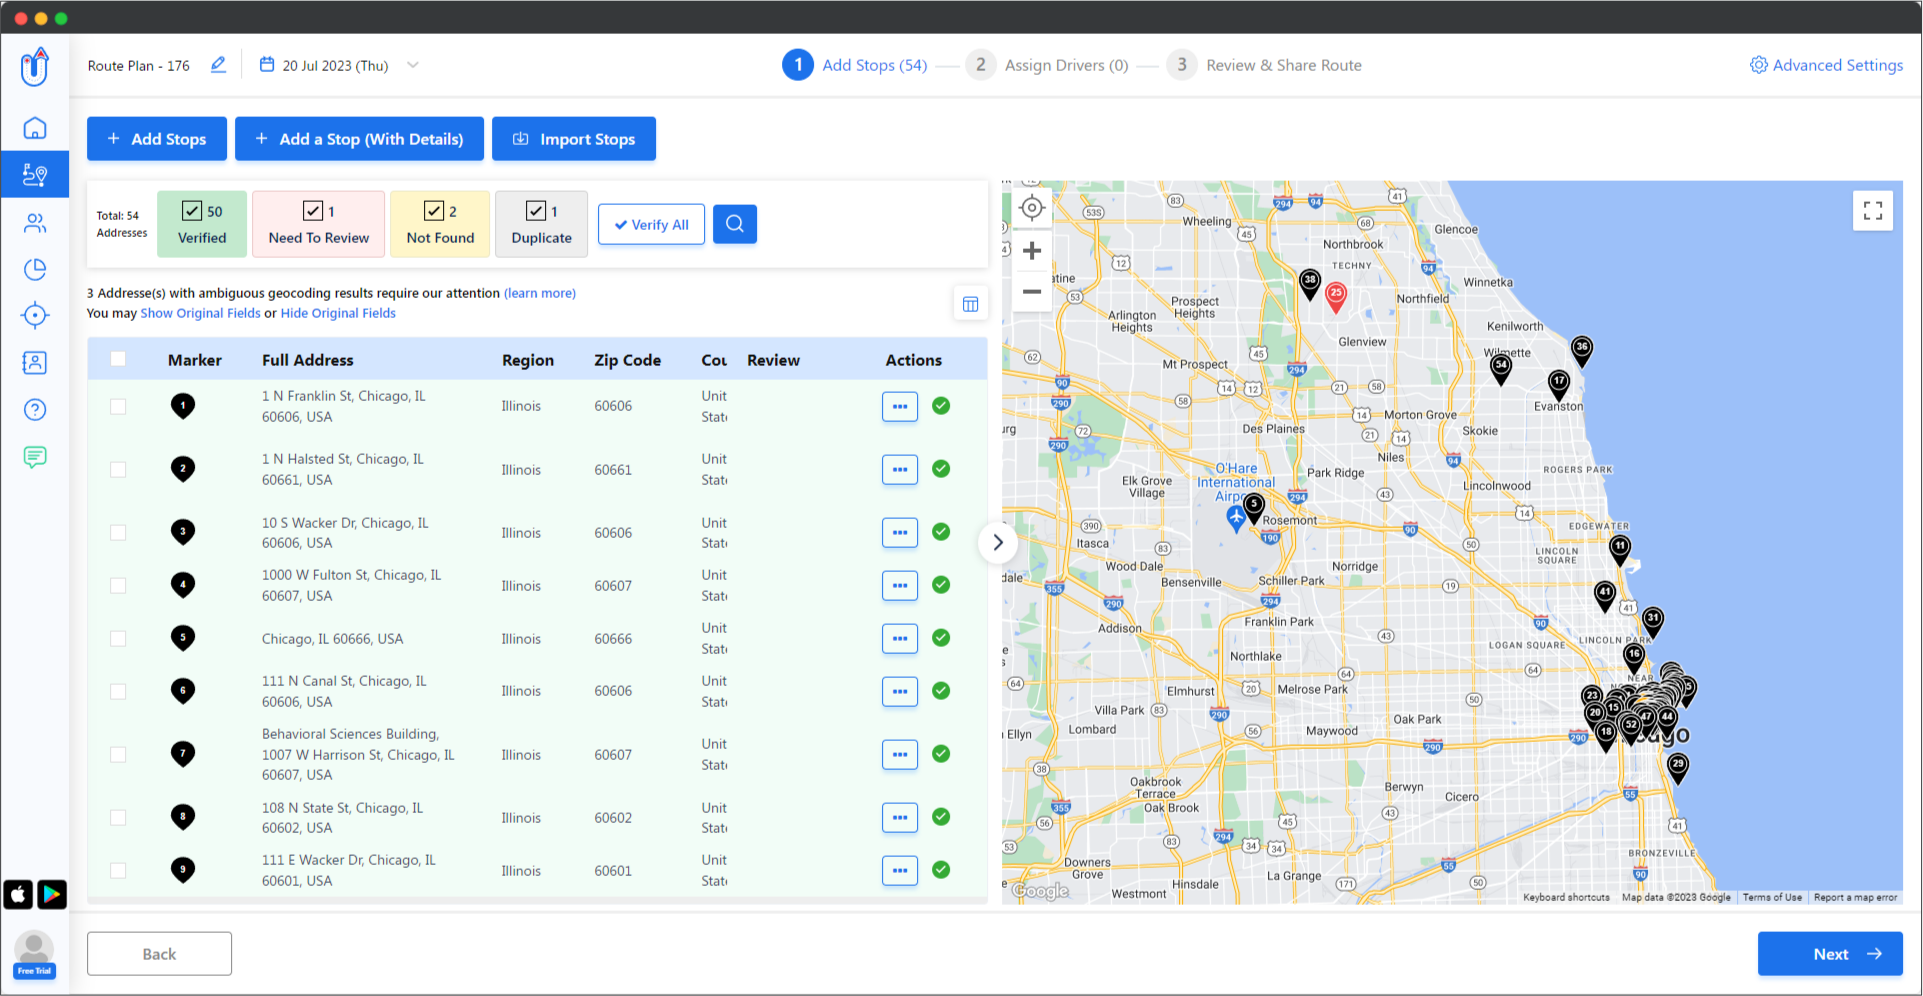The image size is (1923, 996).
Task: Open Advanced Settings
Action: pos(1826,65)
